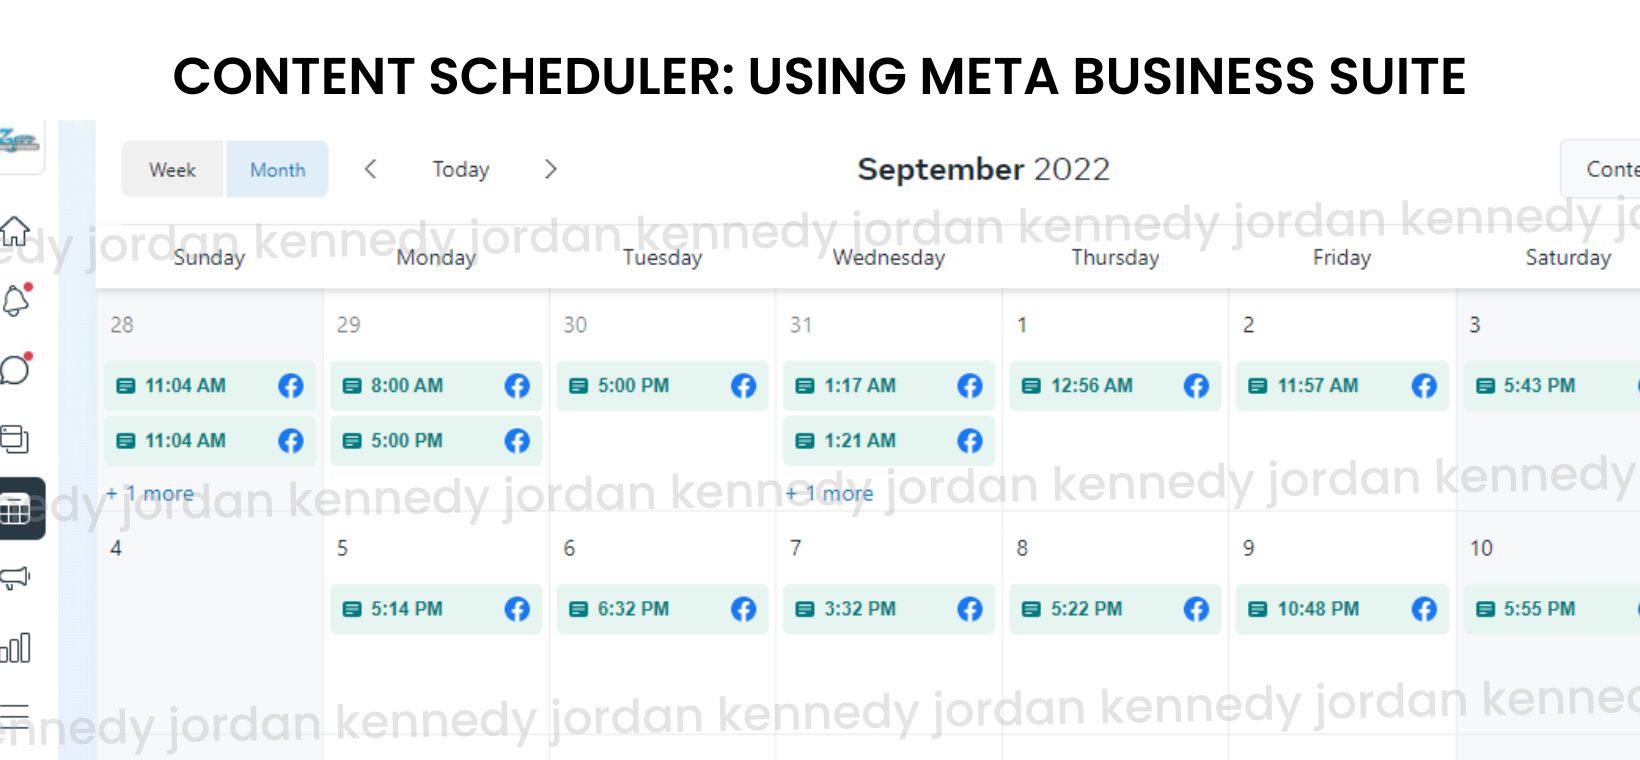Click the page logo at sidebar top
The width and height of the screenshot is (1640, 760).
18,142
